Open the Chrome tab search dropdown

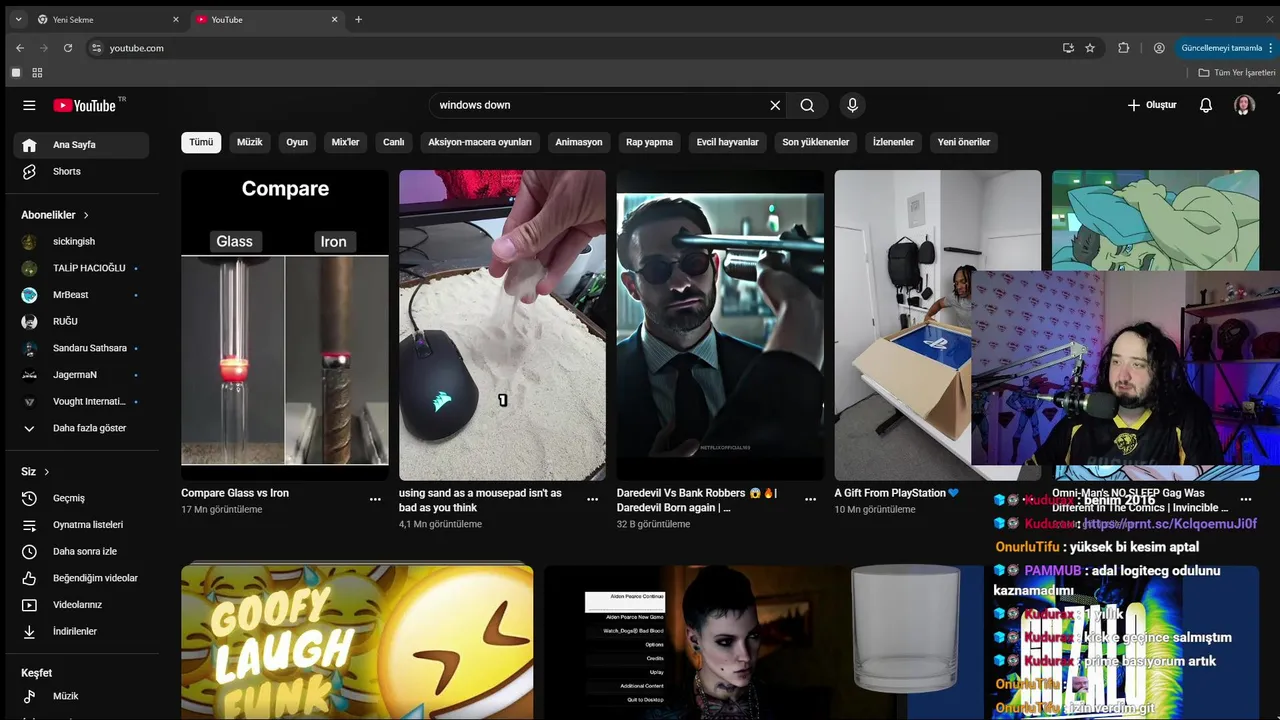[x=18, y=20]
